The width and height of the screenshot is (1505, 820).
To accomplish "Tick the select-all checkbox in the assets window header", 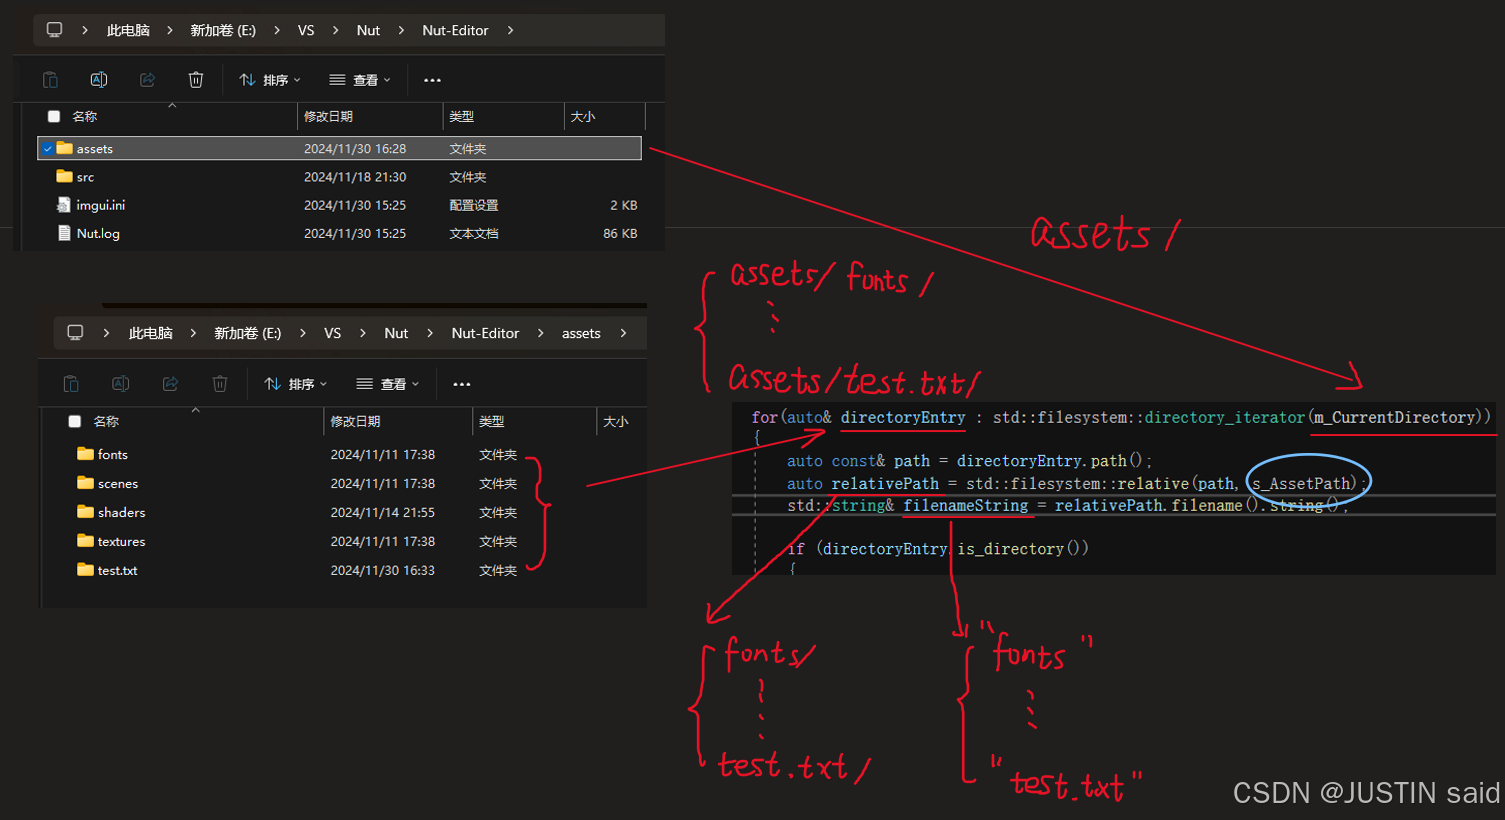I will [x=75, y=422].
